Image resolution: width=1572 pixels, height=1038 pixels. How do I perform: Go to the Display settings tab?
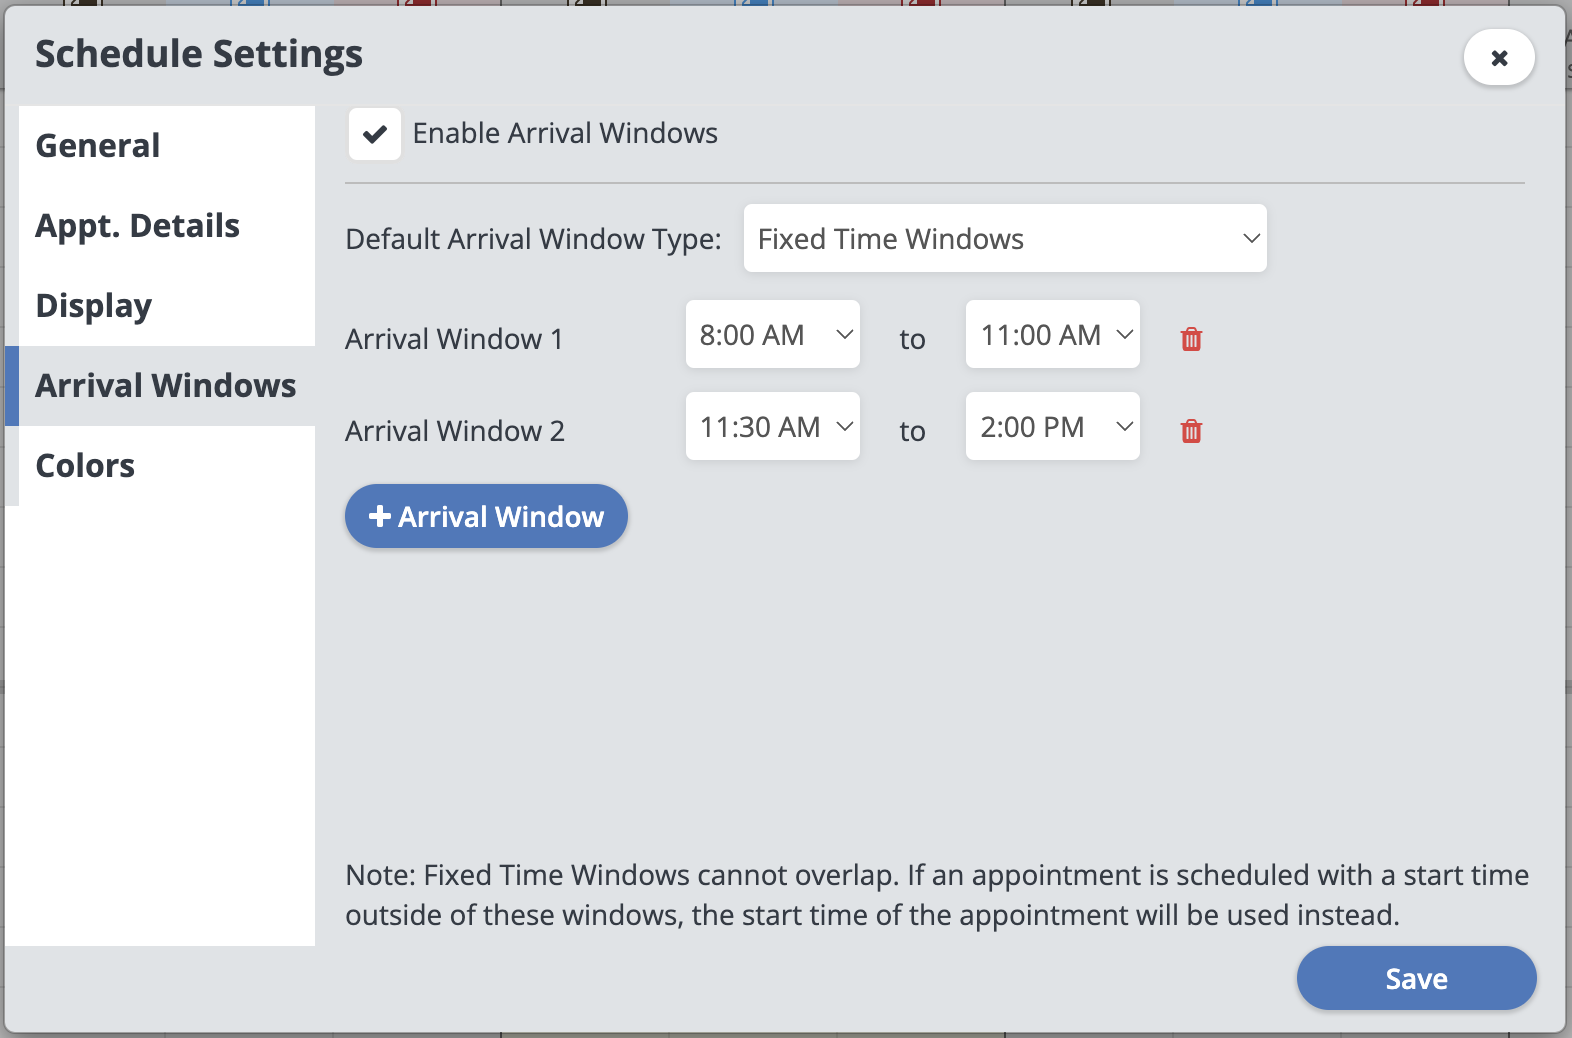coord(94,306)
